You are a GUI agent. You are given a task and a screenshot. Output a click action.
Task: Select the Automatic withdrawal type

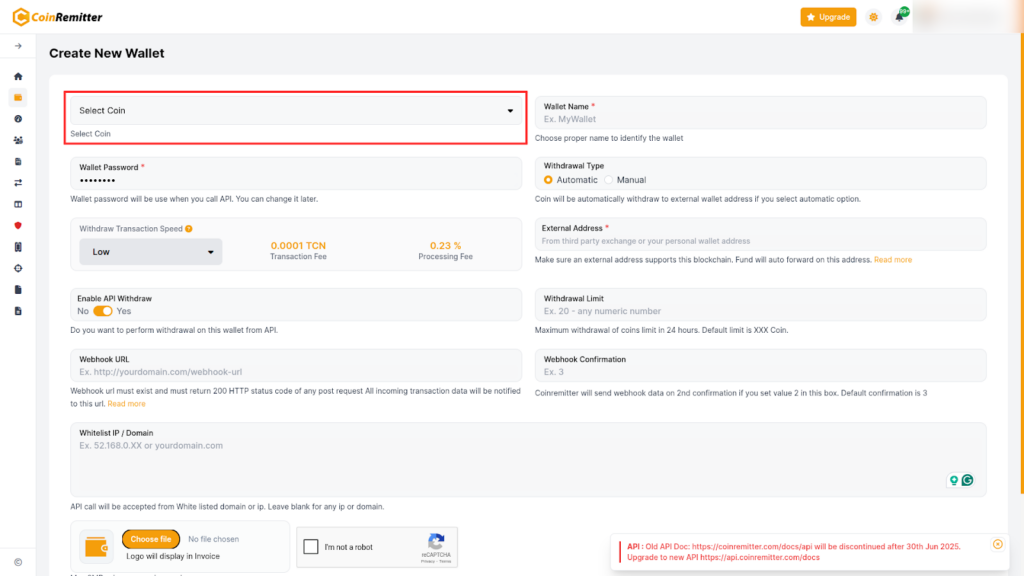(548, 180)
